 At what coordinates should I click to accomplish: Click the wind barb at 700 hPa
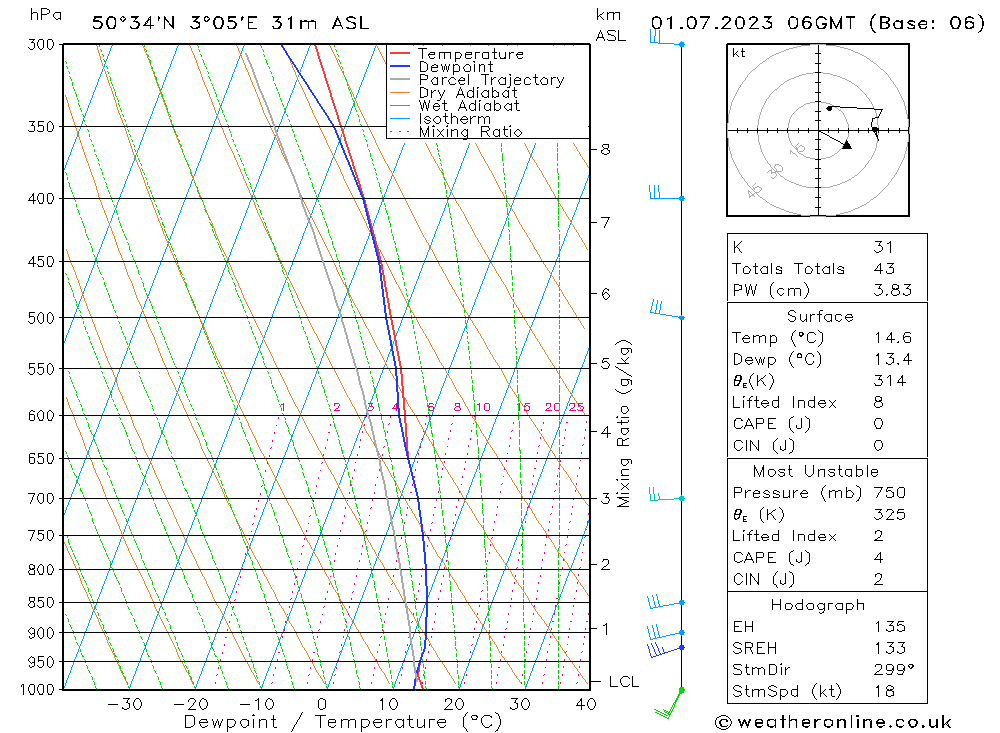tap(666, 494)
